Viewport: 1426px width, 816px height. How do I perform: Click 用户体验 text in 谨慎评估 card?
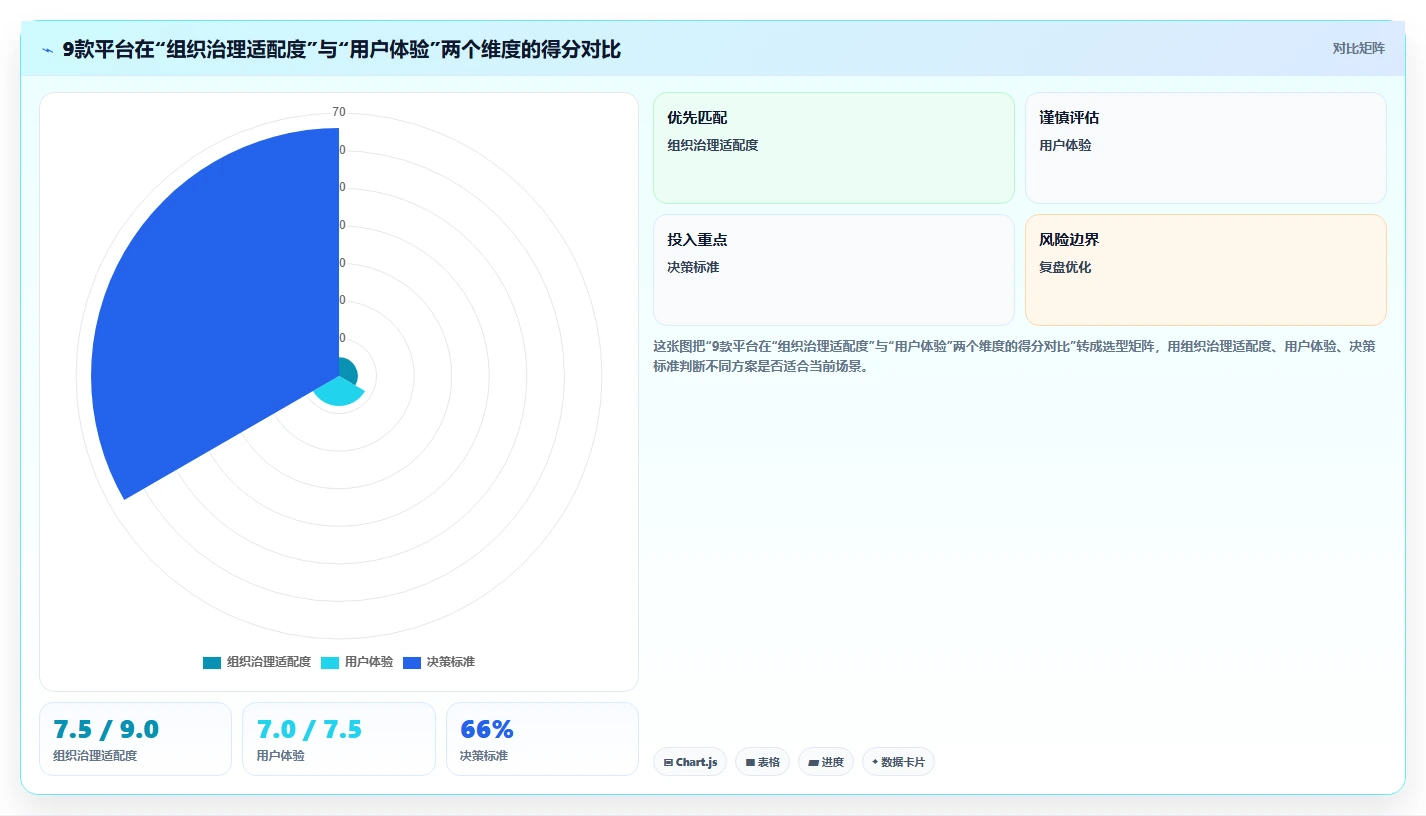[x=1065, y=145]
